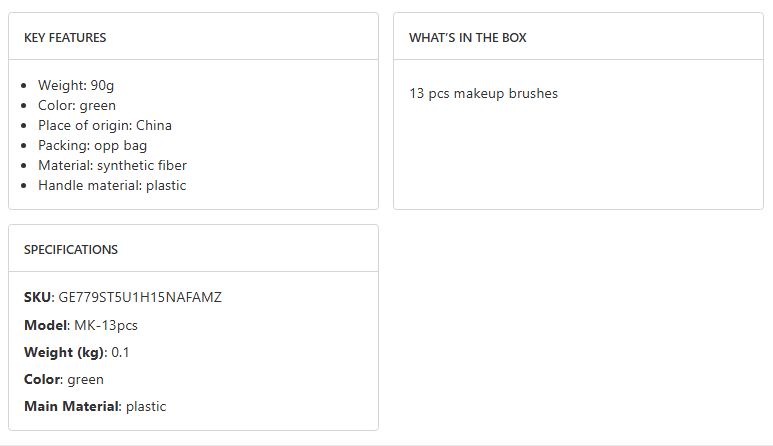Viewport: 773px width, 446px height.
Task: Click 'Place of origin: China' text
Action: [x=105, y=126]
